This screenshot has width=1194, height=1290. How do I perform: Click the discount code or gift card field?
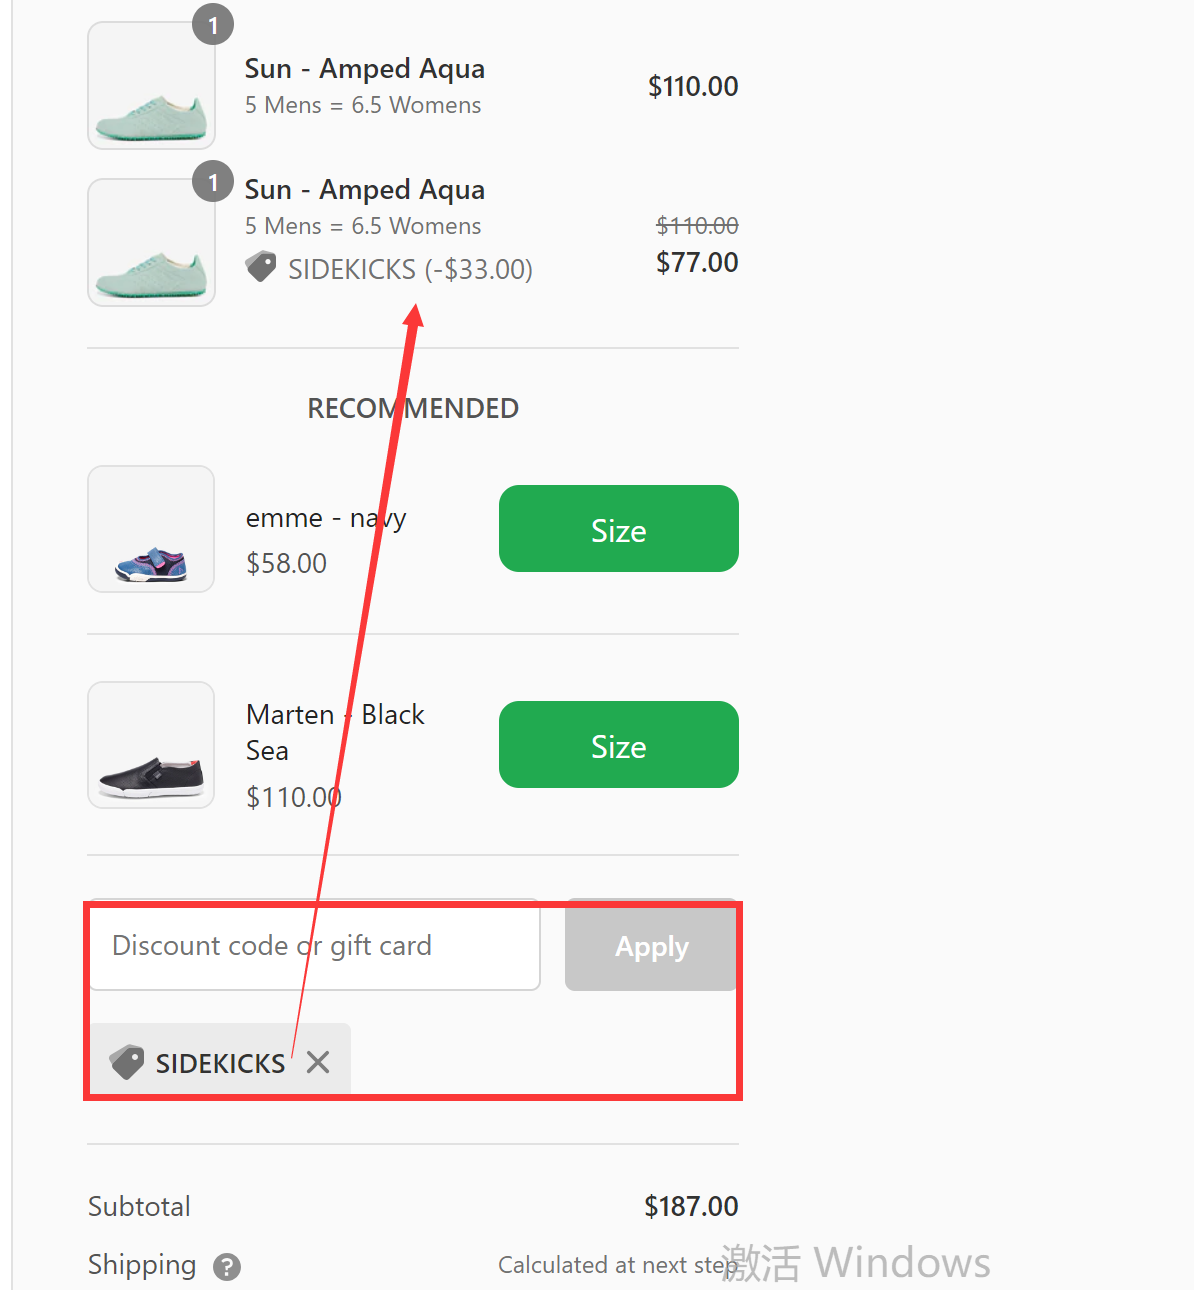(x=313, y=946)
